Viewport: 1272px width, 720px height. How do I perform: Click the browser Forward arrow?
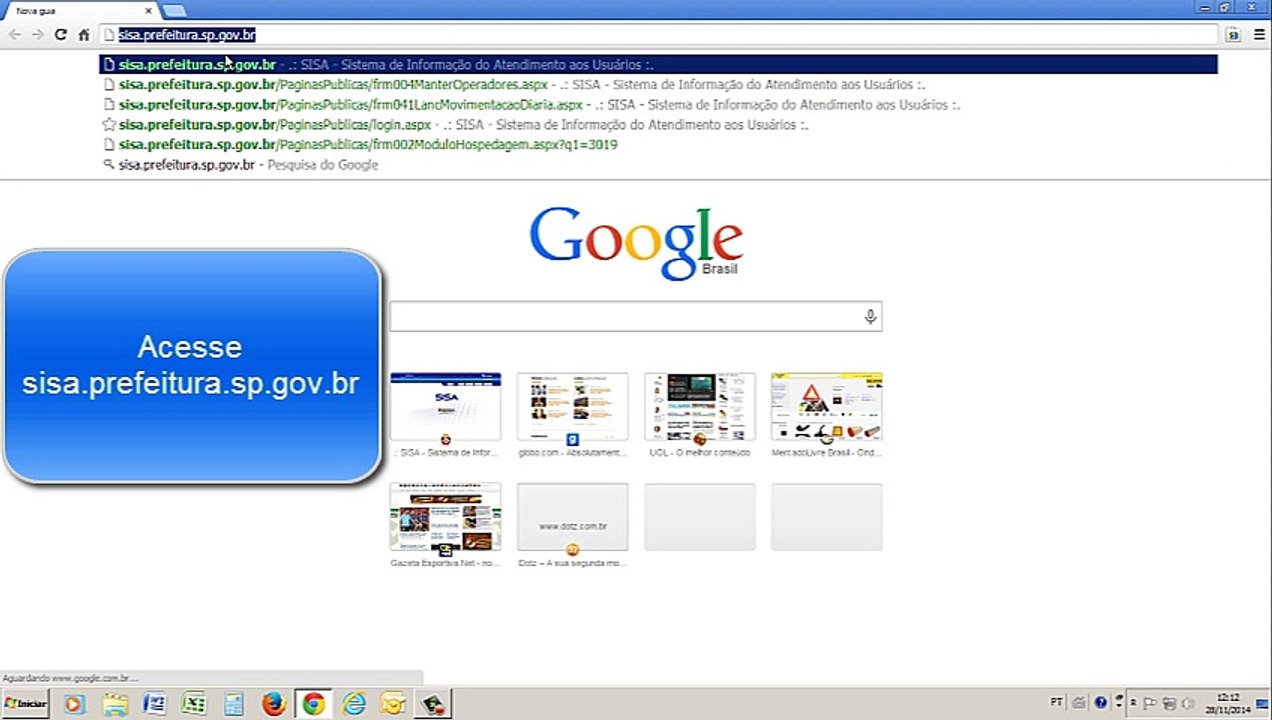[37, 34]
